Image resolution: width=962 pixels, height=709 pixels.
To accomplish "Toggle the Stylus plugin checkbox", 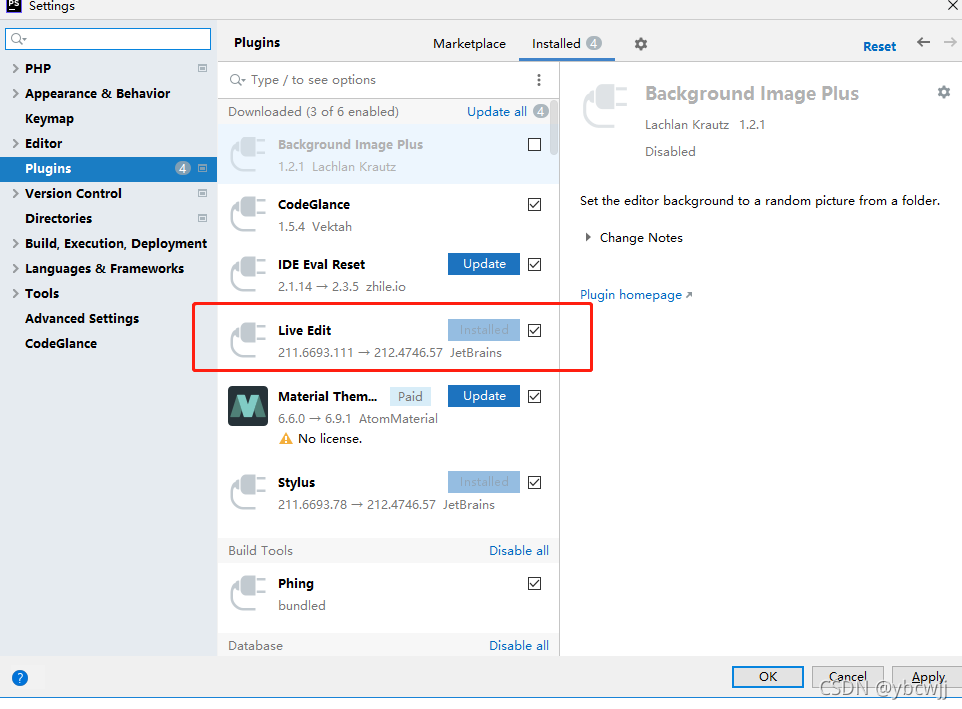I will (x=534, y=482).
